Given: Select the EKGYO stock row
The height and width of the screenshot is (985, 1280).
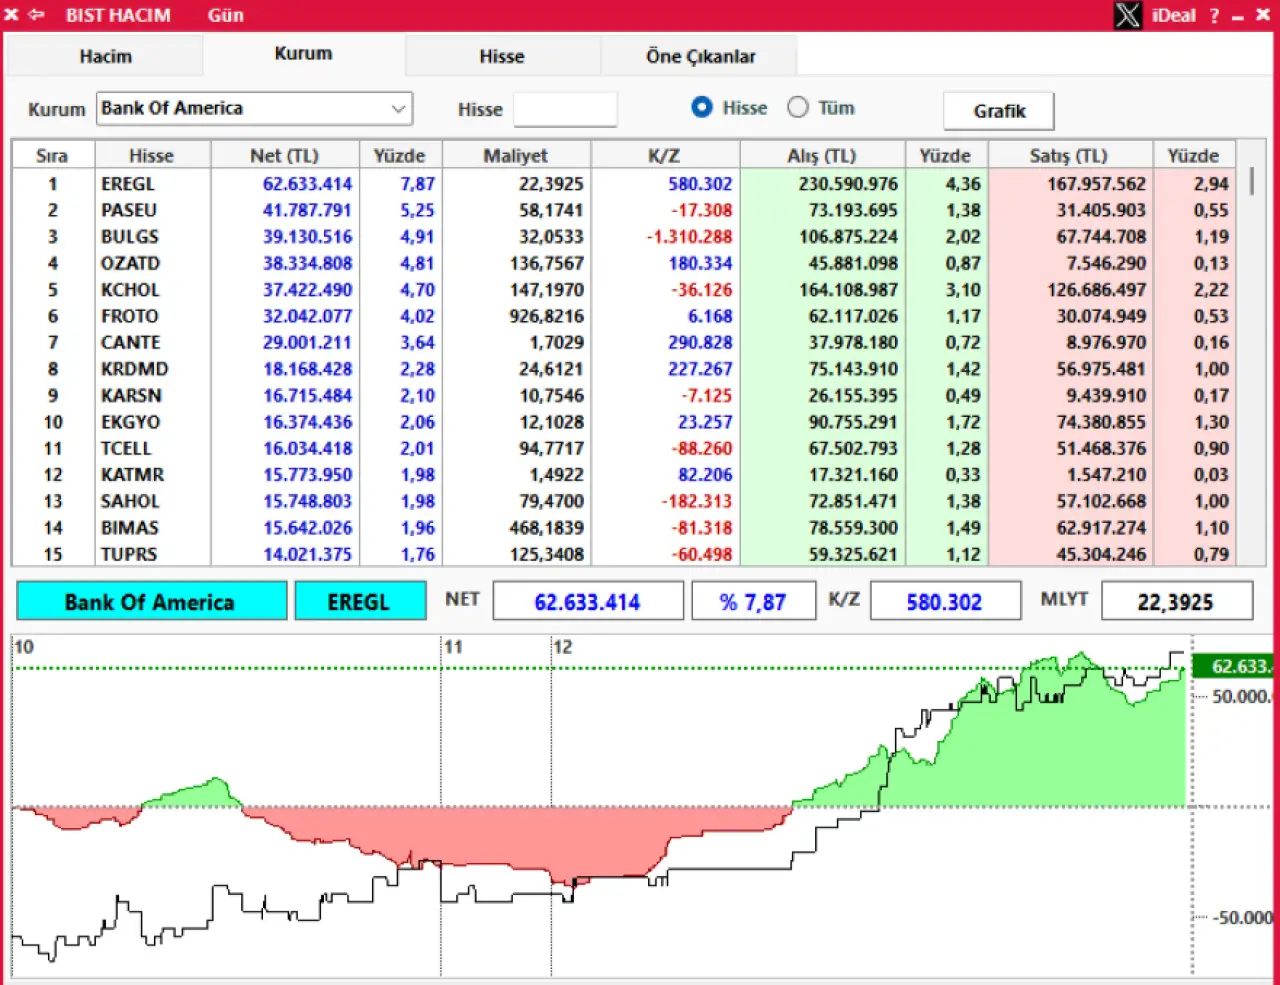Looking at the screenshot, I should click(x=624, y=422).
